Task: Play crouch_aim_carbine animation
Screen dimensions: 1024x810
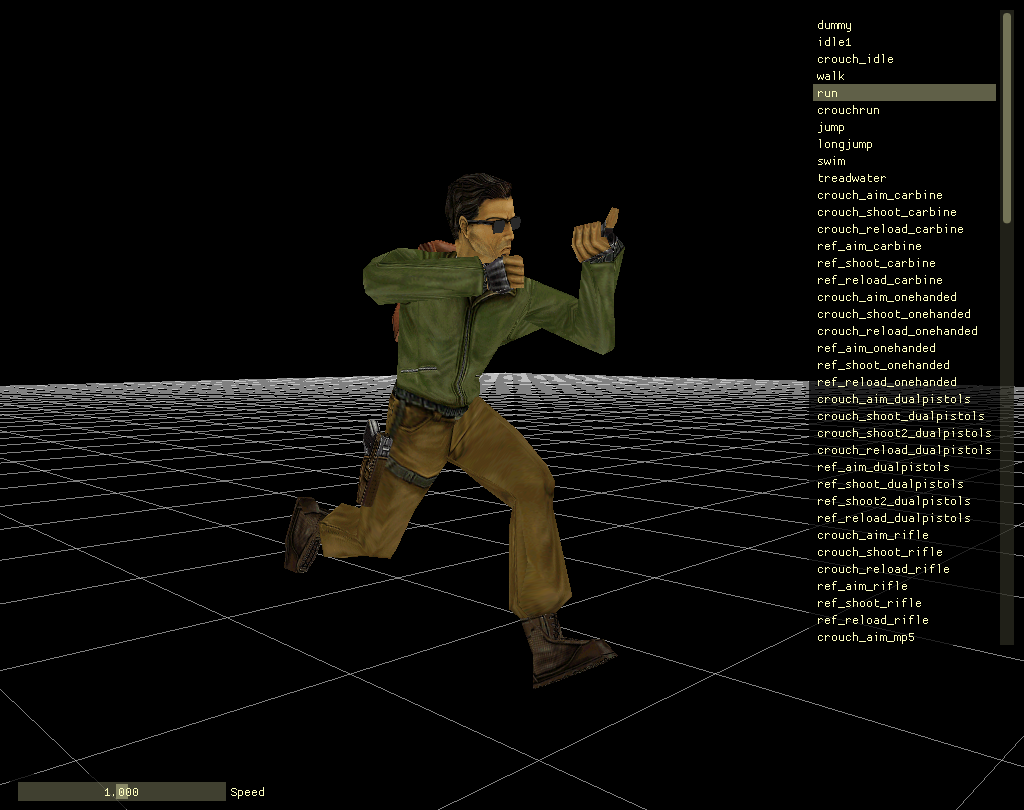Action: 878,194
